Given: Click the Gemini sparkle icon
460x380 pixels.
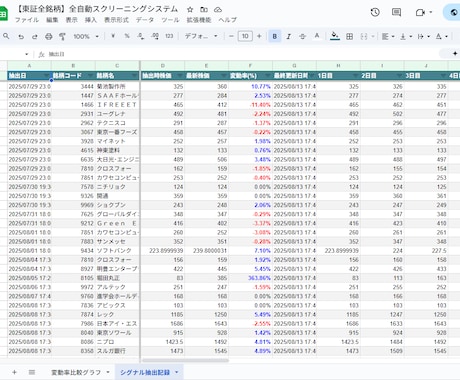Looking at the screenshot, I should click(x=455, y=53).
